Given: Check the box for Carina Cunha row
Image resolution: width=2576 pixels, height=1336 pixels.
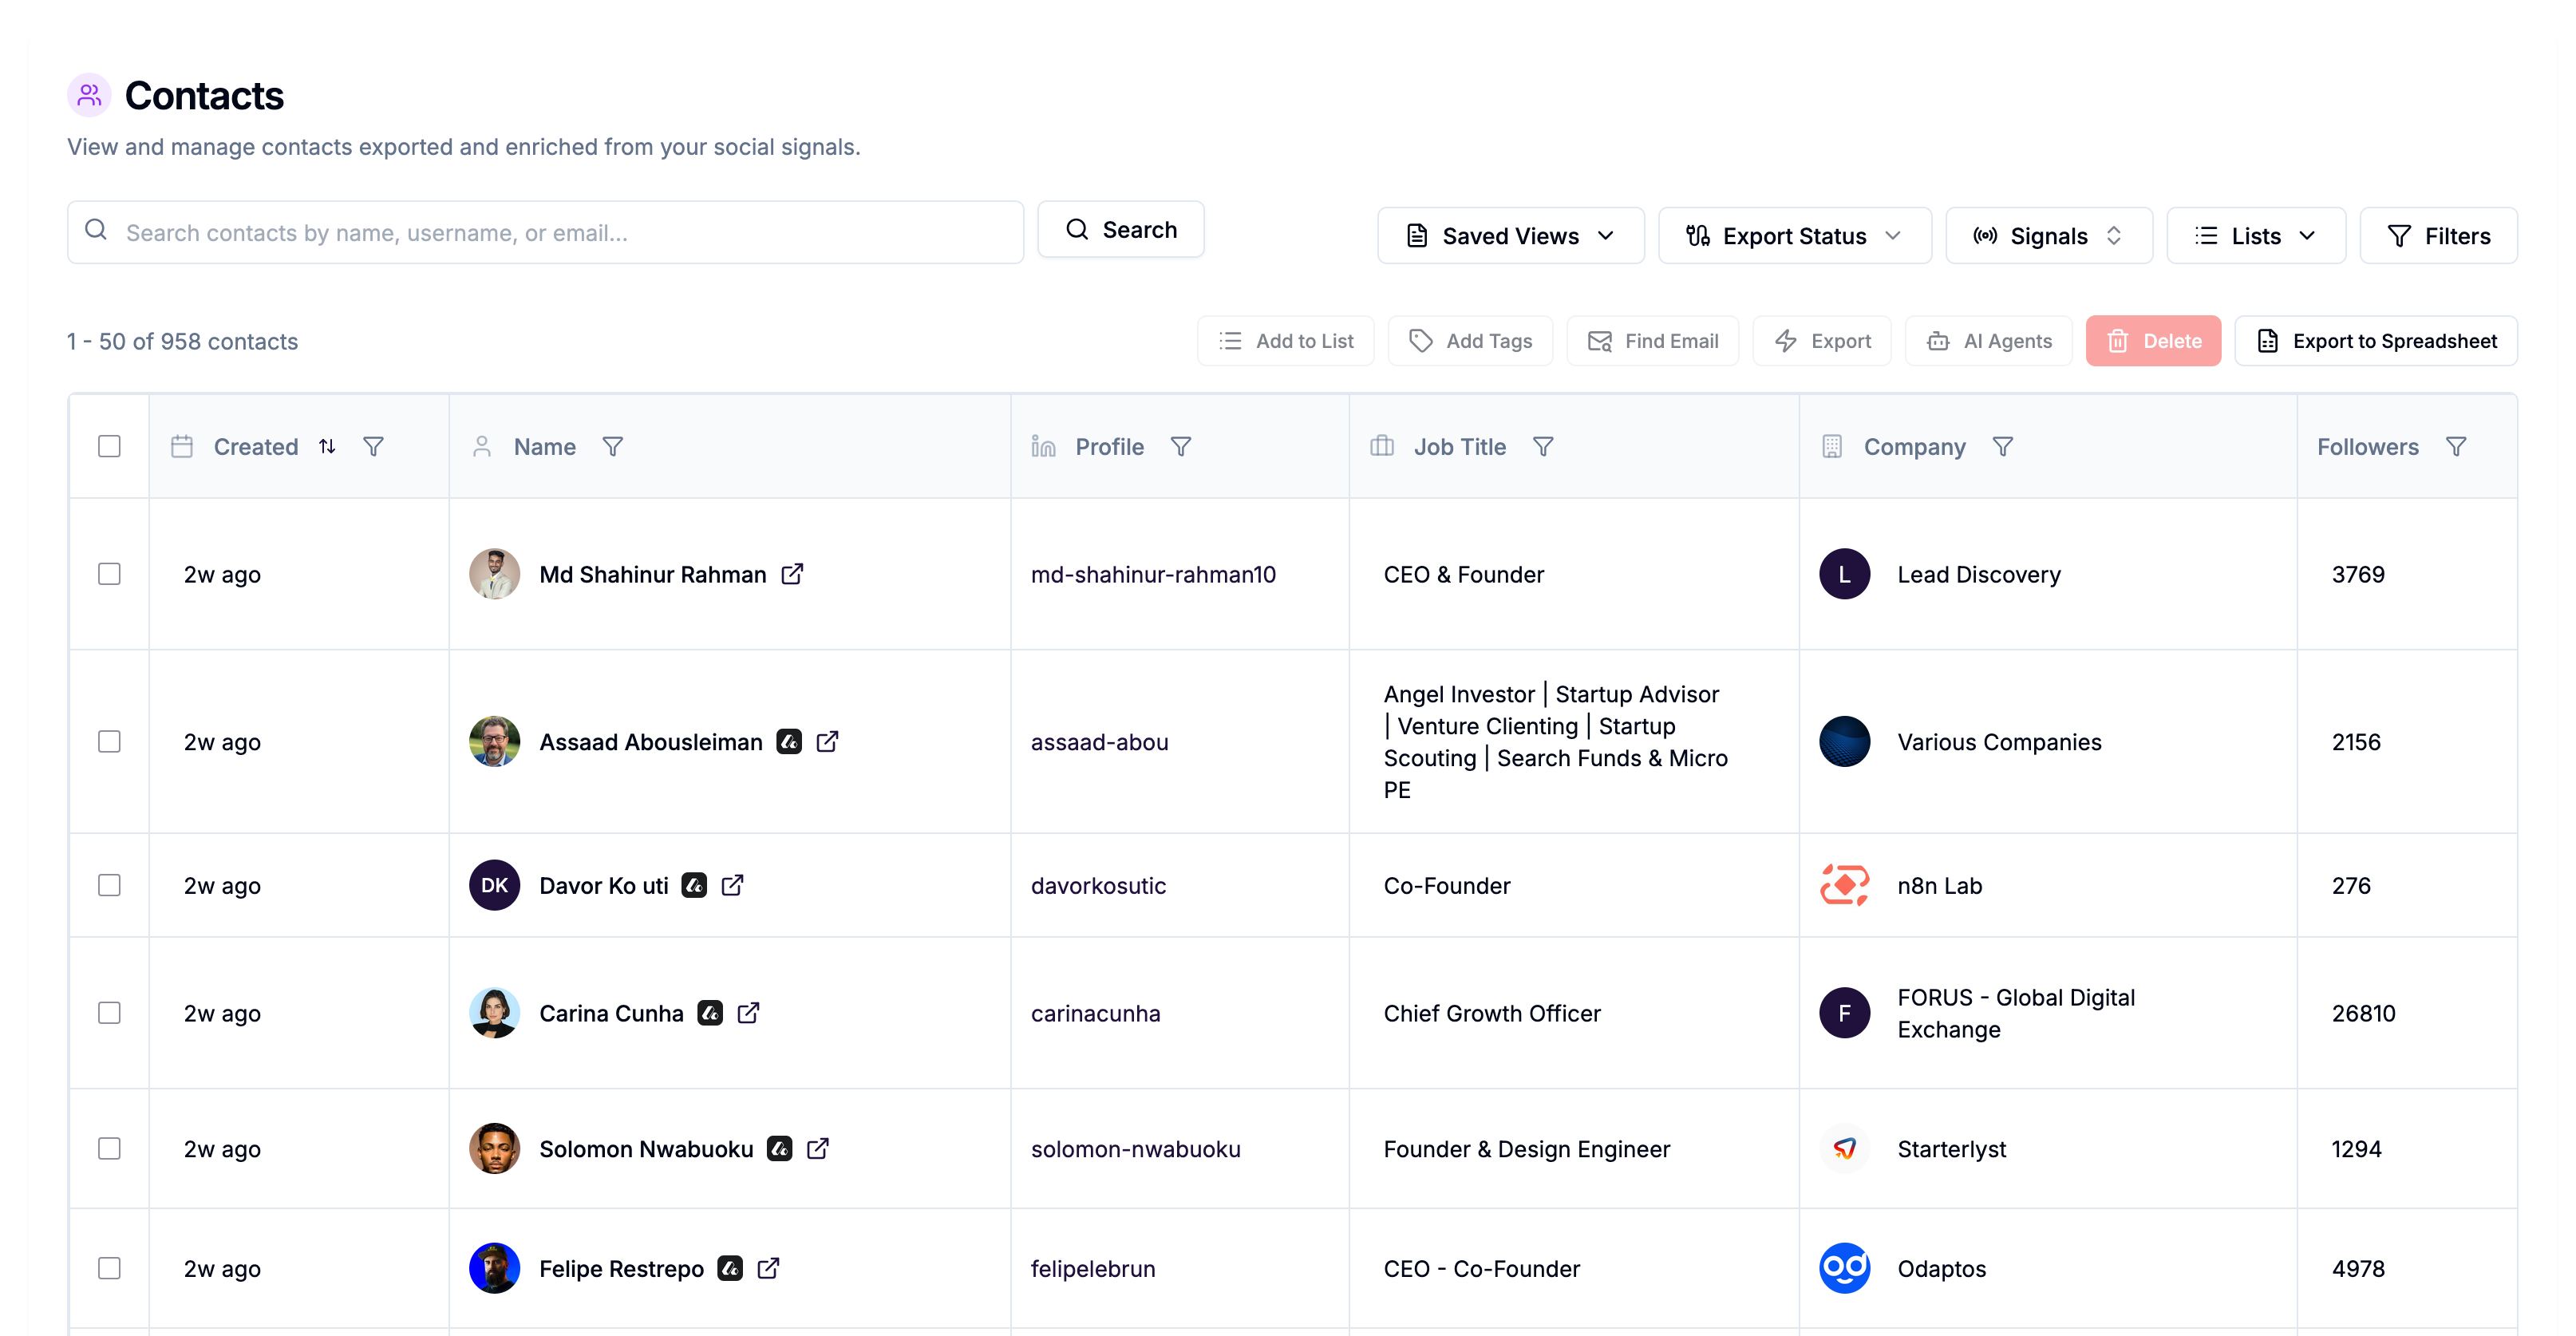Looking at the screenshot, I should [109, 1013].
